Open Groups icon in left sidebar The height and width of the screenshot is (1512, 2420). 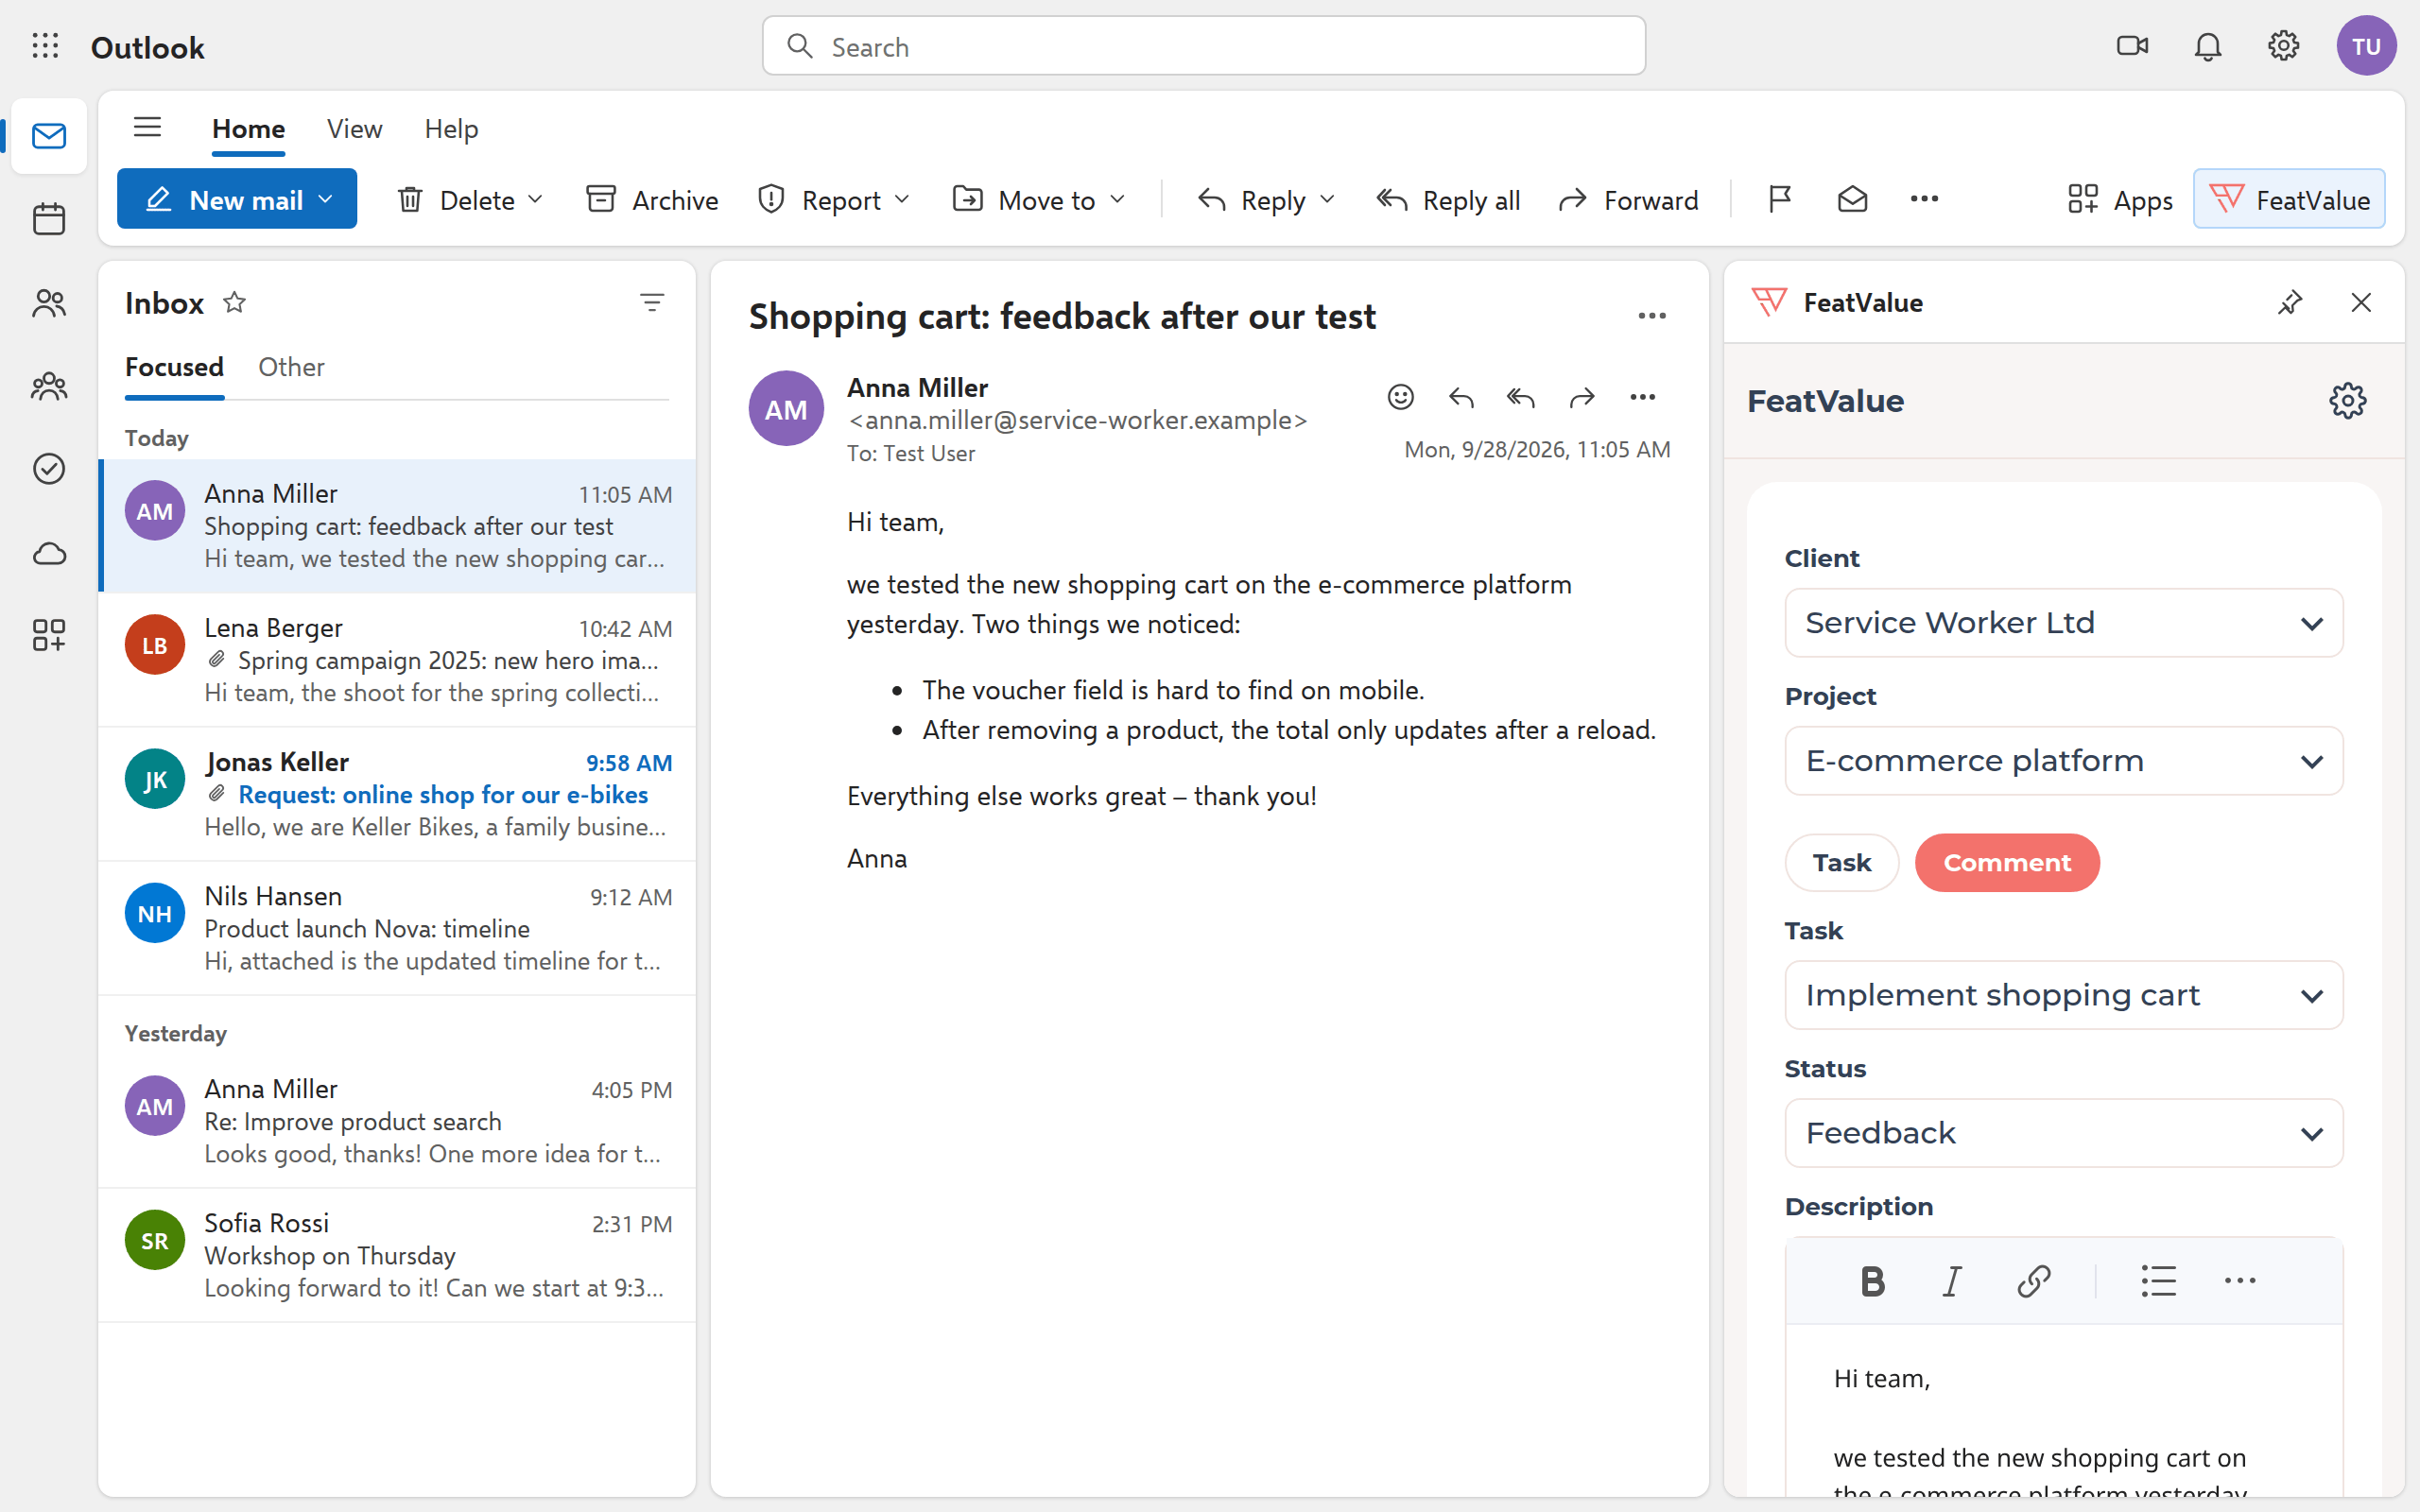[x=48, y=386]
